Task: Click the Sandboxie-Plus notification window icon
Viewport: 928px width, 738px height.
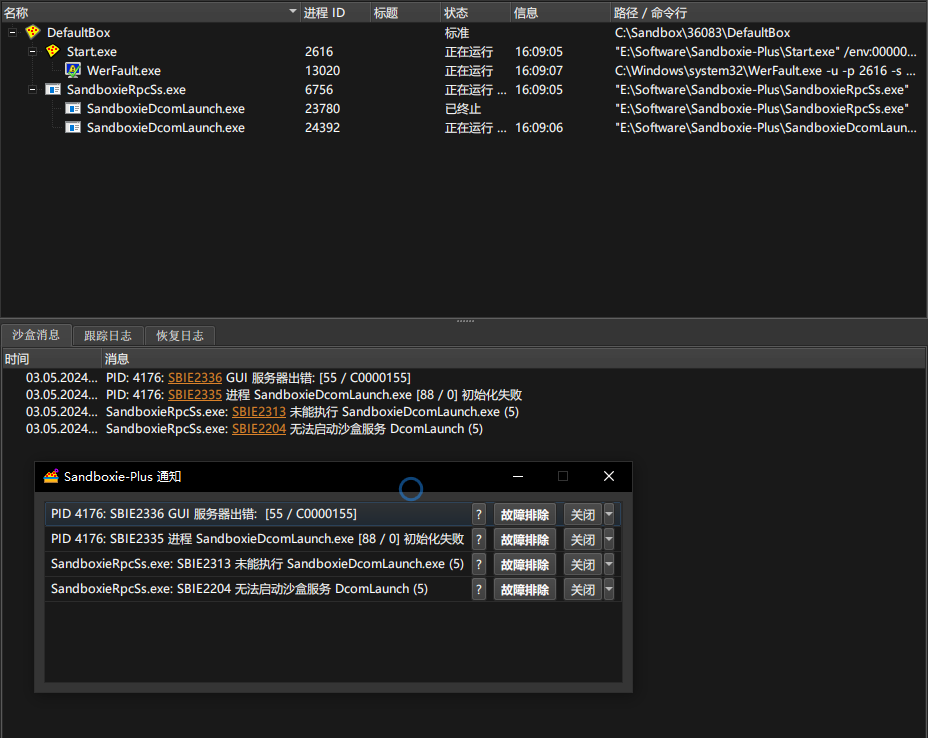Action: coord(51,477)
